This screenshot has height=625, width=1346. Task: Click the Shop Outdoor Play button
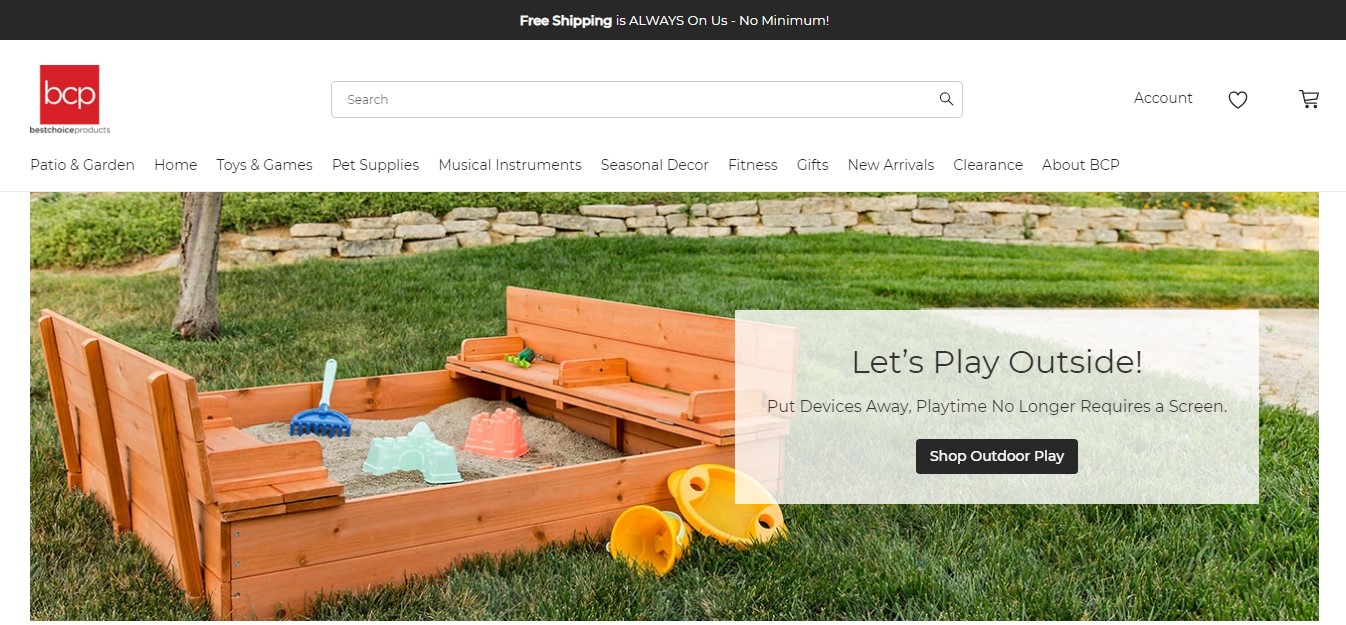[997, 456]
